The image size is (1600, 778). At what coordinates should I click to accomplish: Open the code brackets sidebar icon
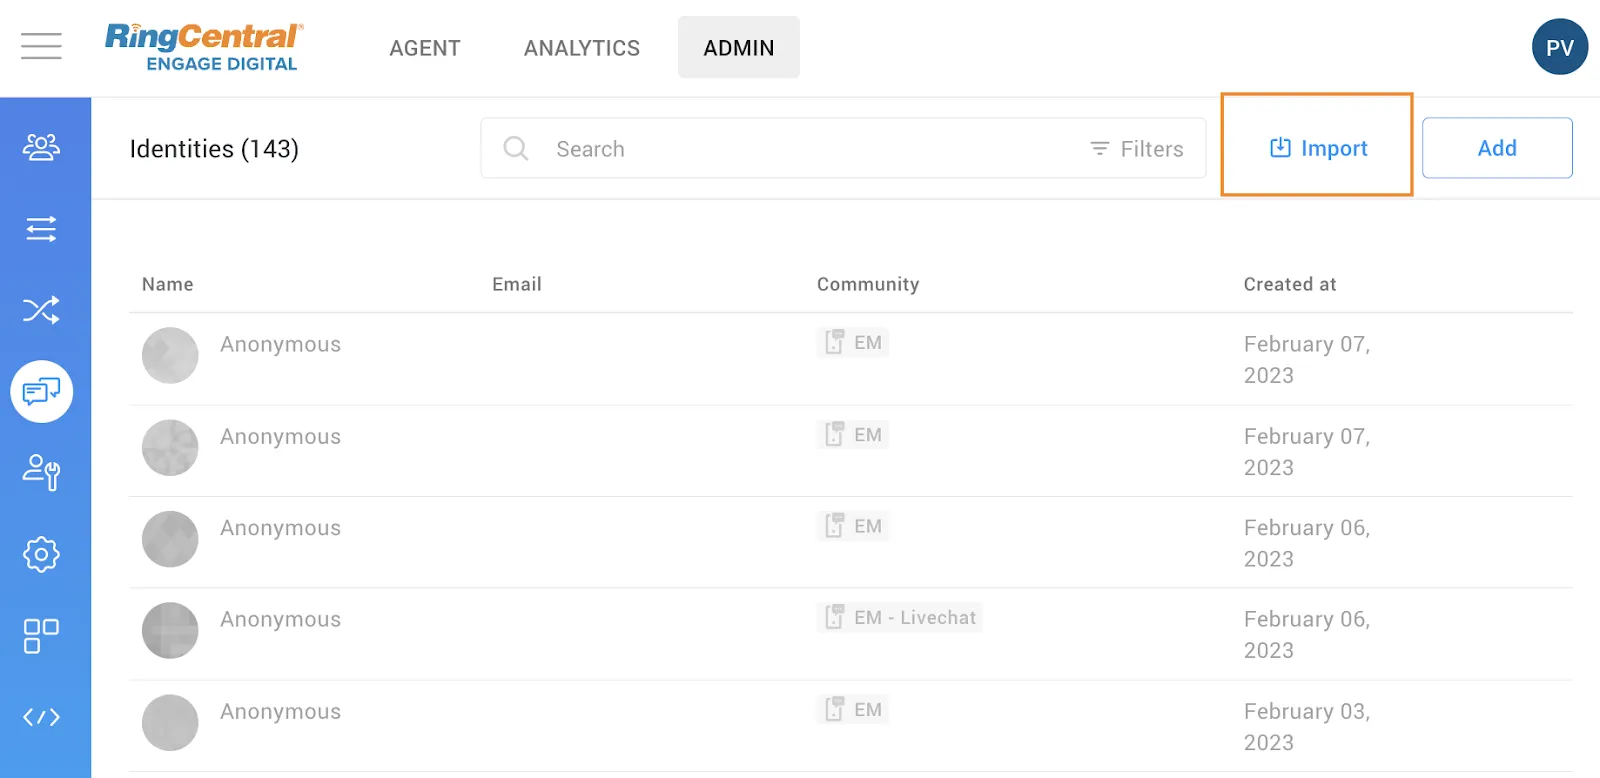41,717
